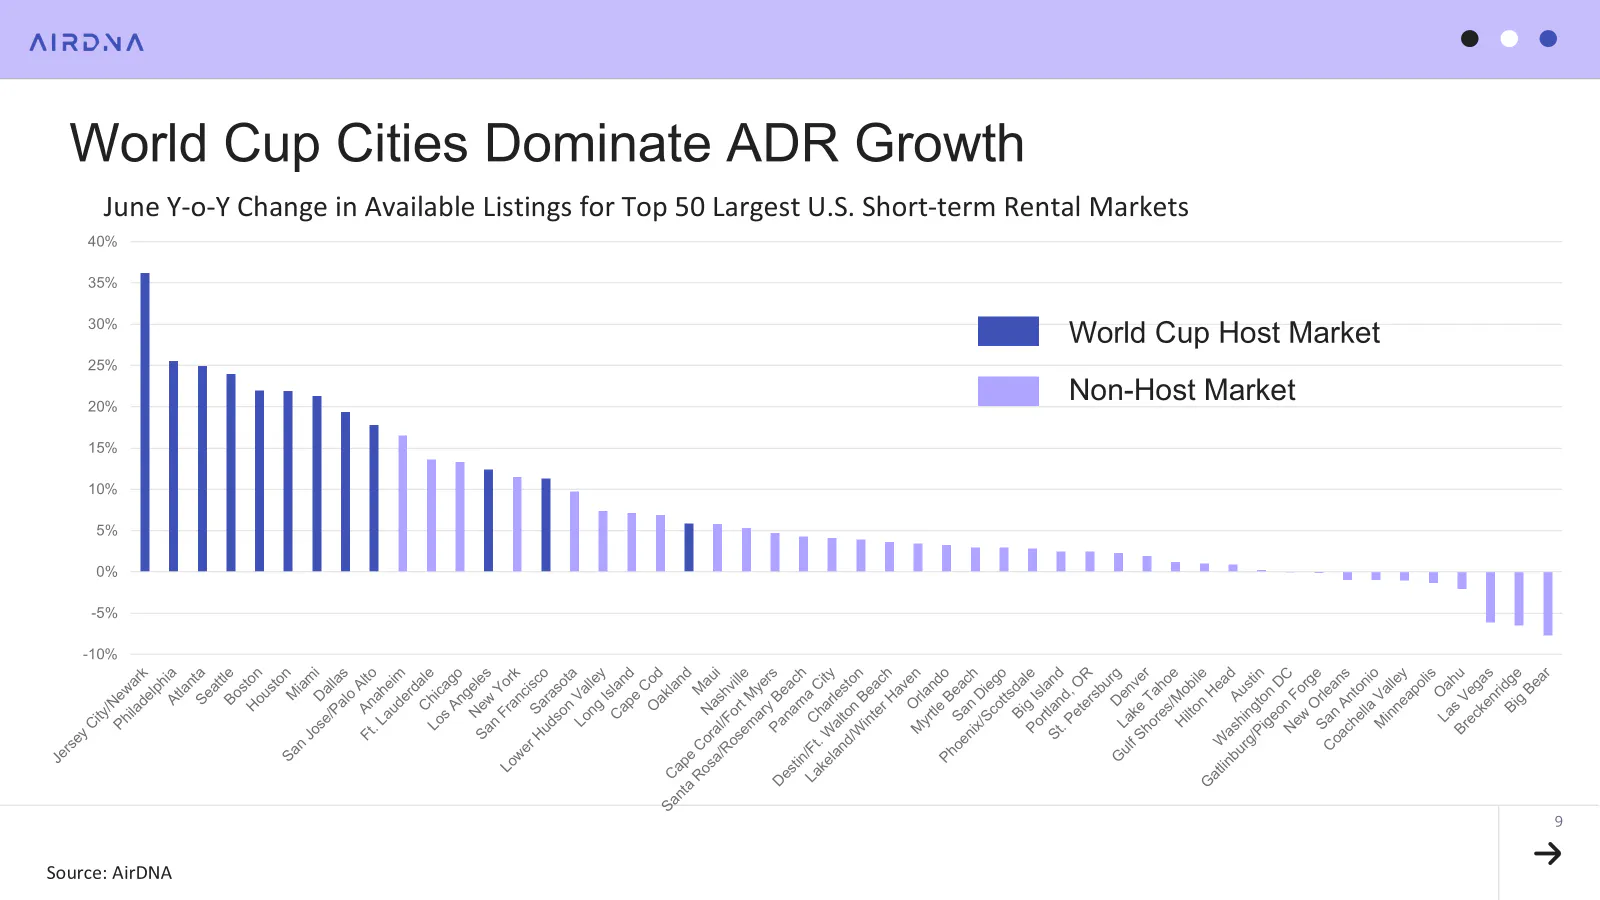This screenshot has width=1600, height=900.
Task: Go to next slide with arrow
Action: tap(1547, 853)
